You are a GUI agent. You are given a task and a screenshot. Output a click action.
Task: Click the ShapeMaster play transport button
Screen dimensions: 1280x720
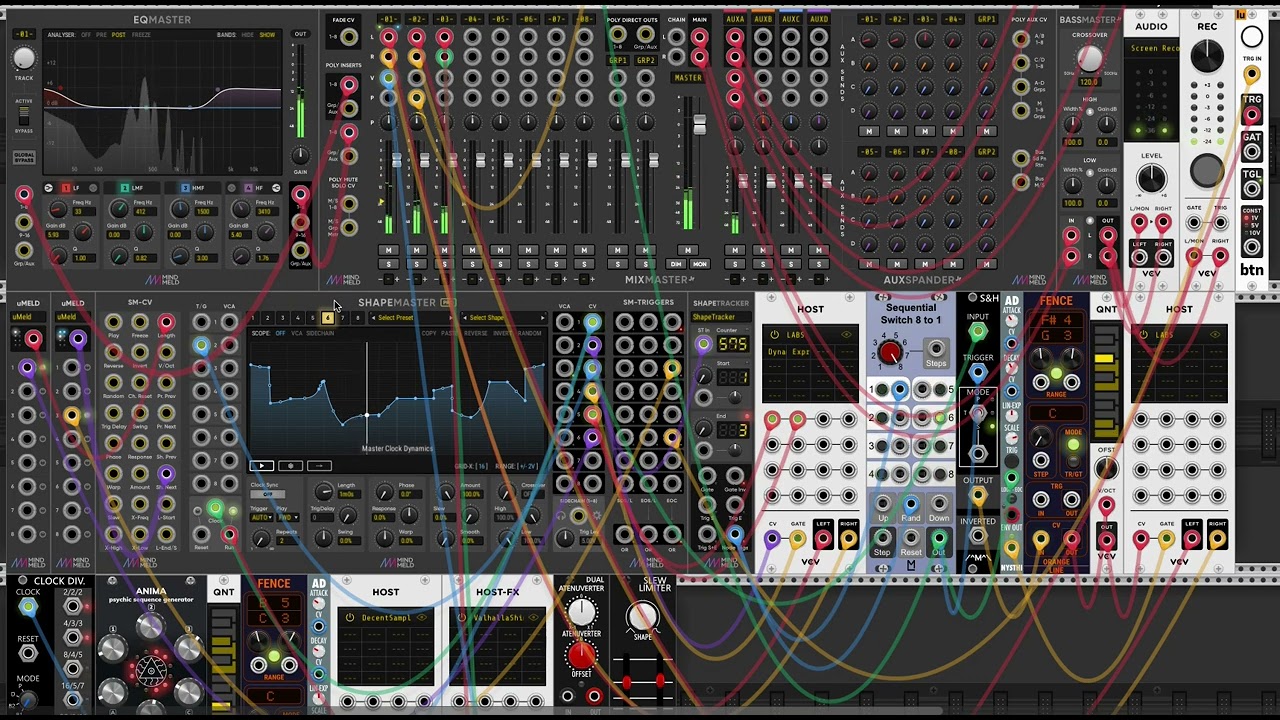click(261, 466)
